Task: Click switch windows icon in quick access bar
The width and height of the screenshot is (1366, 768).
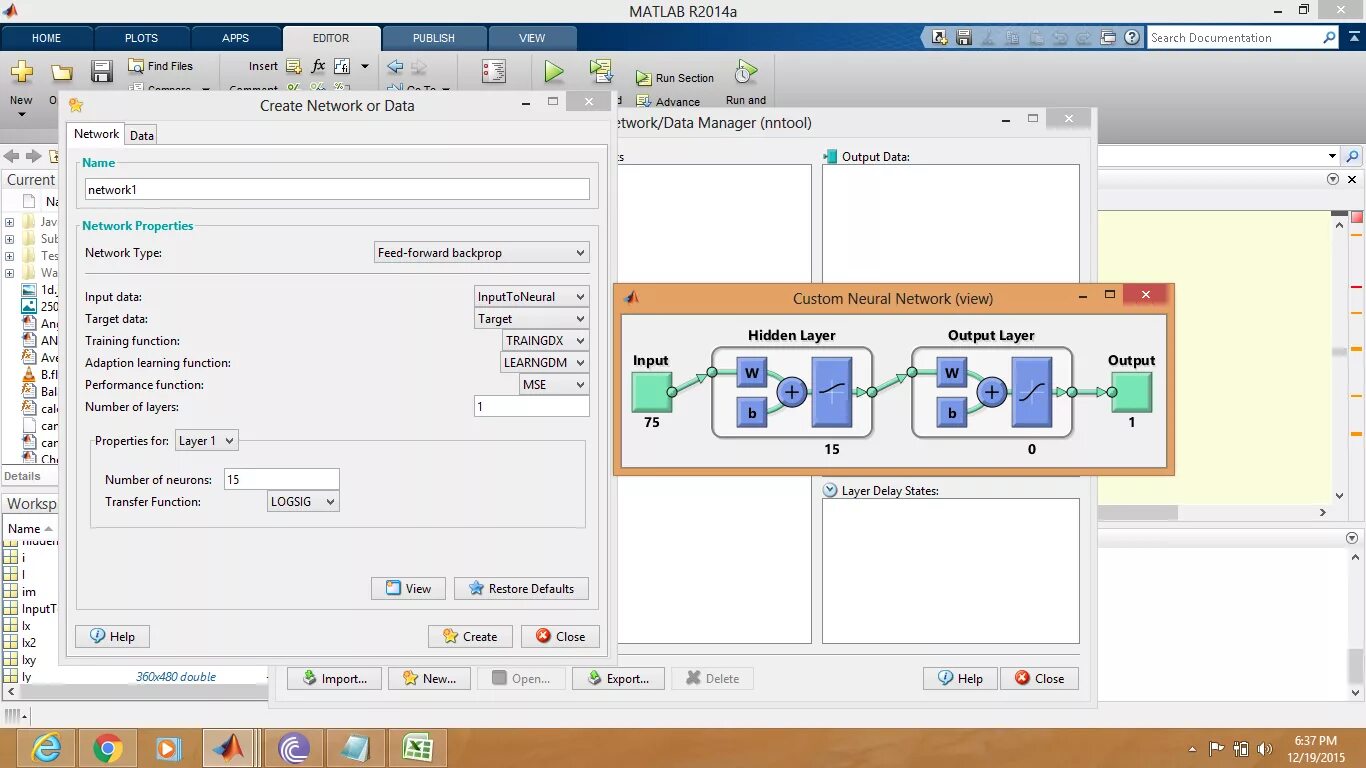Action: (1108, 38)
